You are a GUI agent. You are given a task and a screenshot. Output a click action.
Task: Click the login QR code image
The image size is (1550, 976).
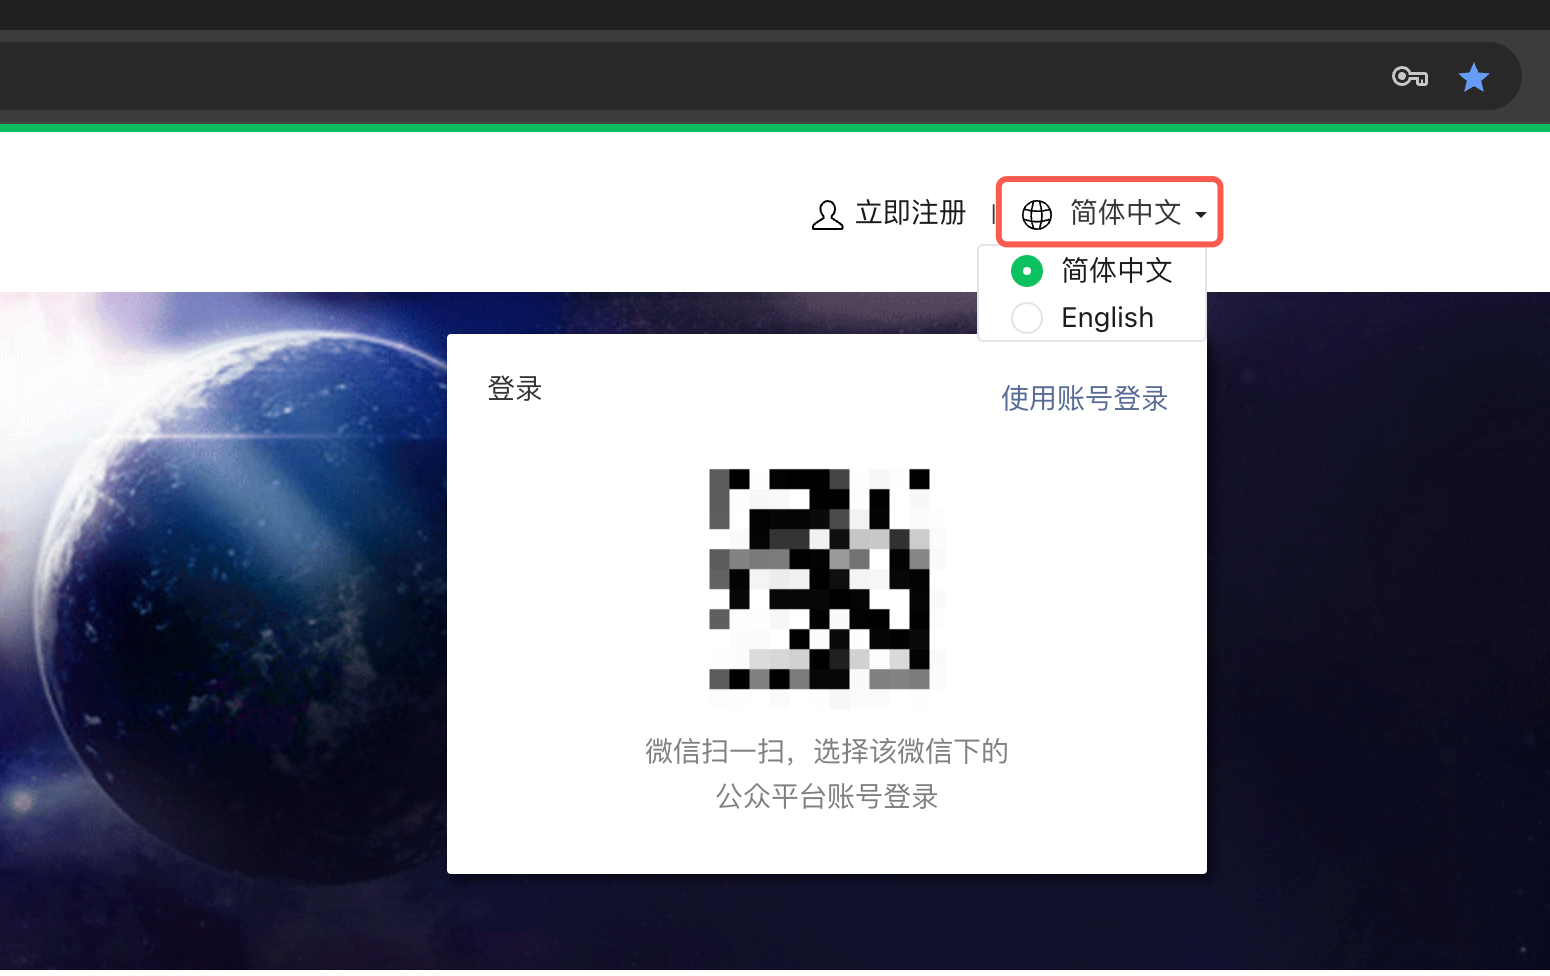[x=820, y=579]
